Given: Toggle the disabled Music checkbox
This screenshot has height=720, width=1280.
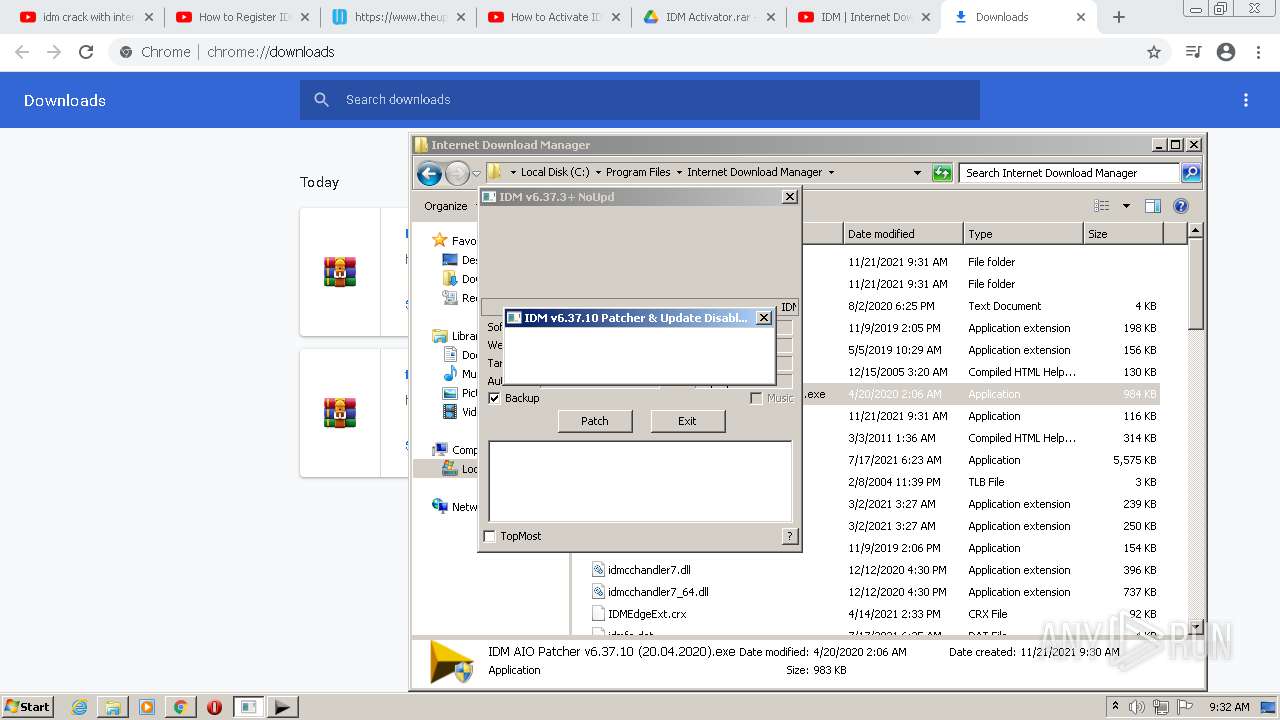Looking at the screenshot, I should click(x=756, y=398).
